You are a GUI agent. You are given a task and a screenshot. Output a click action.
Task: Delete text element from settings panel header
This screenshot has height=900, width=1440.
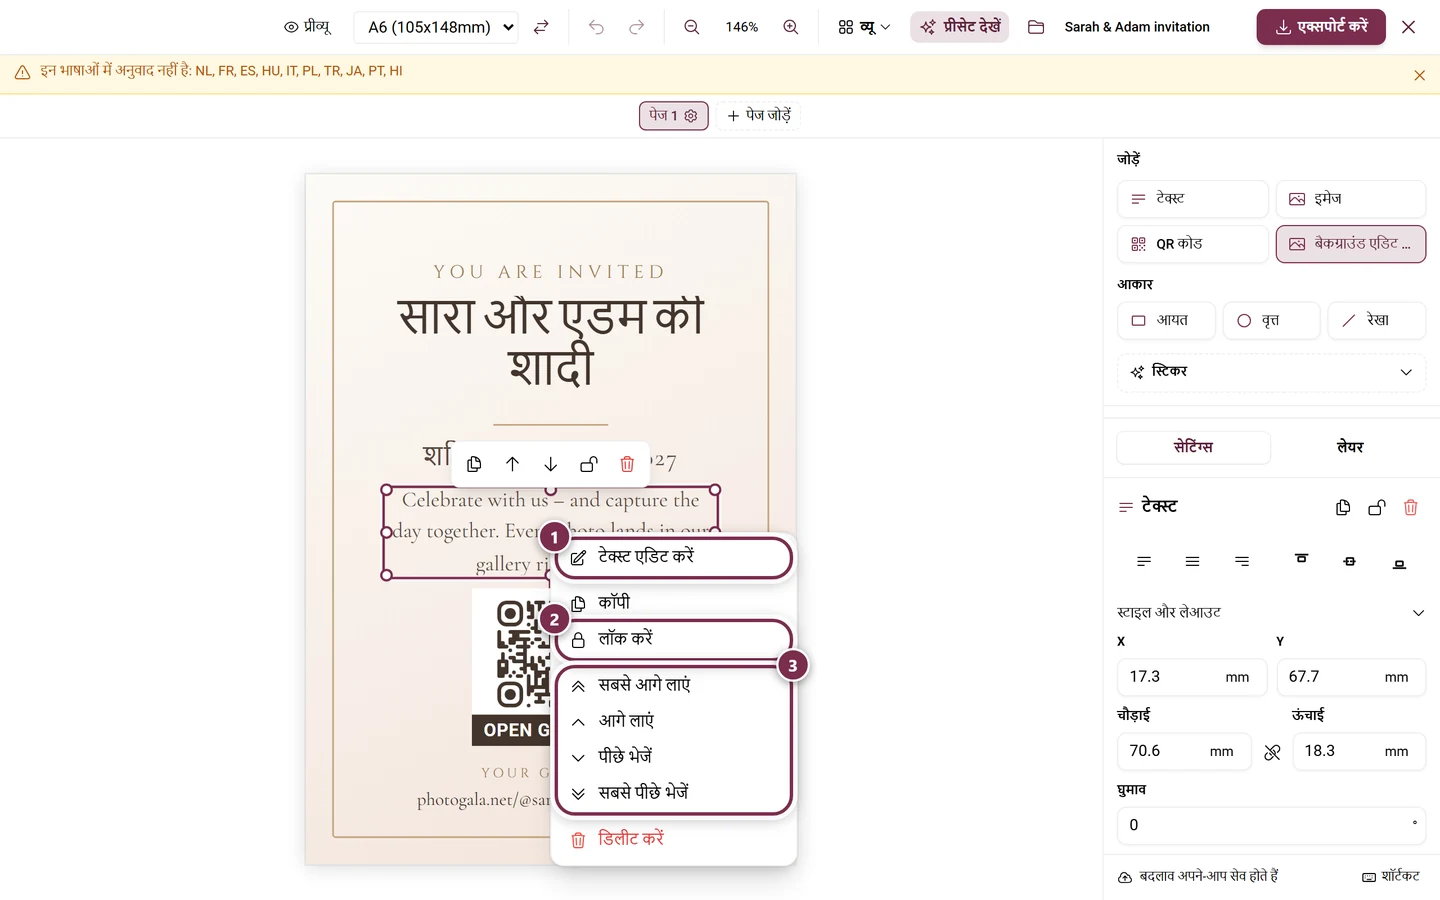point(1410,507)
